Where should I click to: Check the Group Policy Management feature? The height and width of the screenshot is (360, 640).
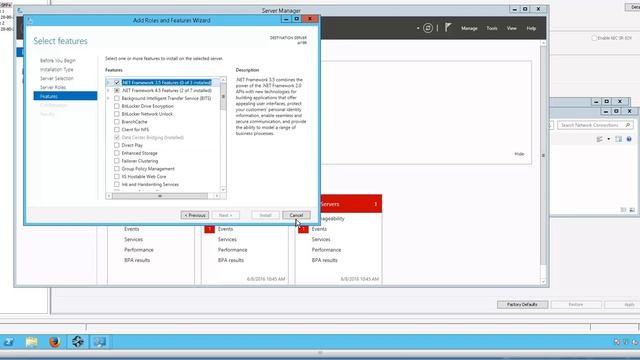pos(117,169)
